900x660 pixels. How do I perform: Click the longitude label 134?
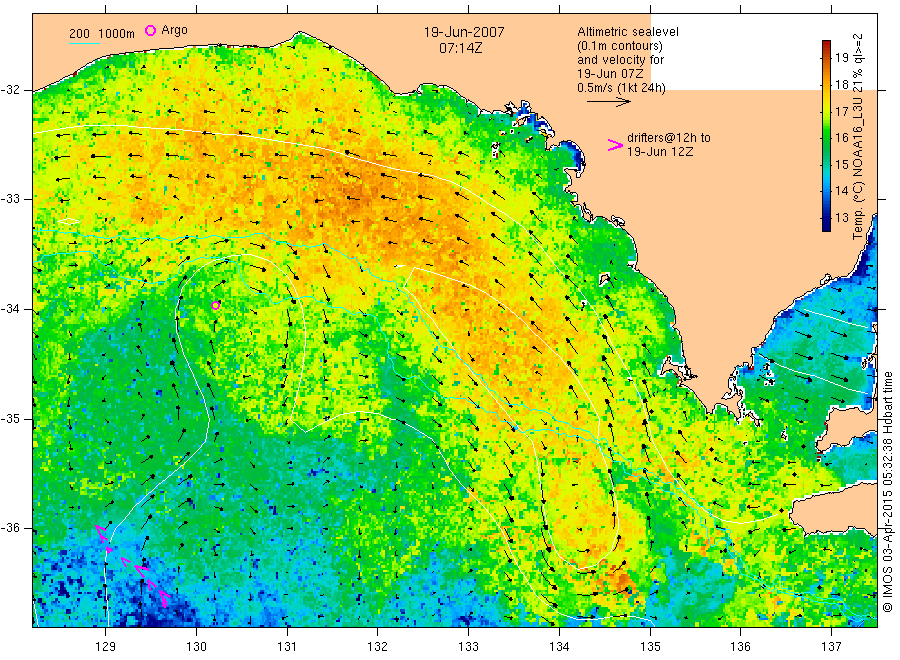[x=559, y=647]
